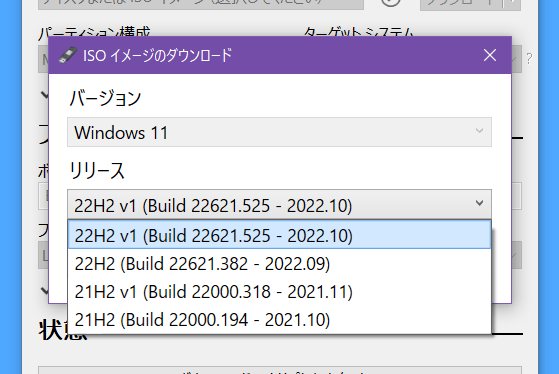Click the chevron arrow of the Windows 11 dropdown
The image size is (559, 374).
[x=479, y=131]
